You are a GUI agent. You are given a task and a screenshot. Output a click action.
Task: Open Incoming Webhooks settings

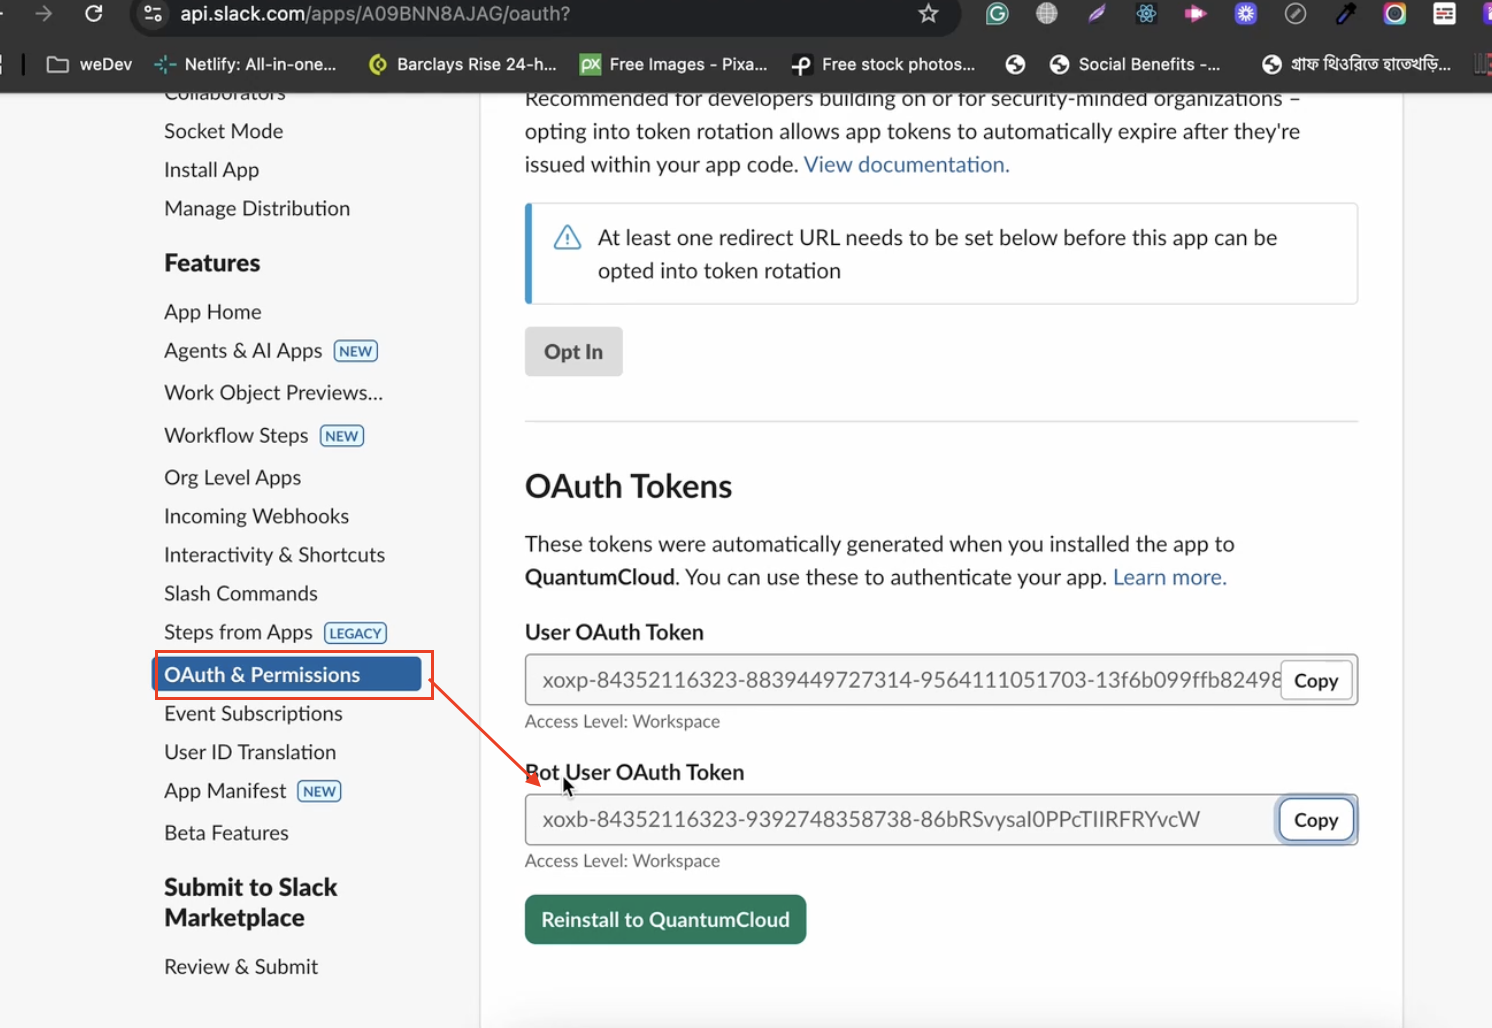pos(256,517)
